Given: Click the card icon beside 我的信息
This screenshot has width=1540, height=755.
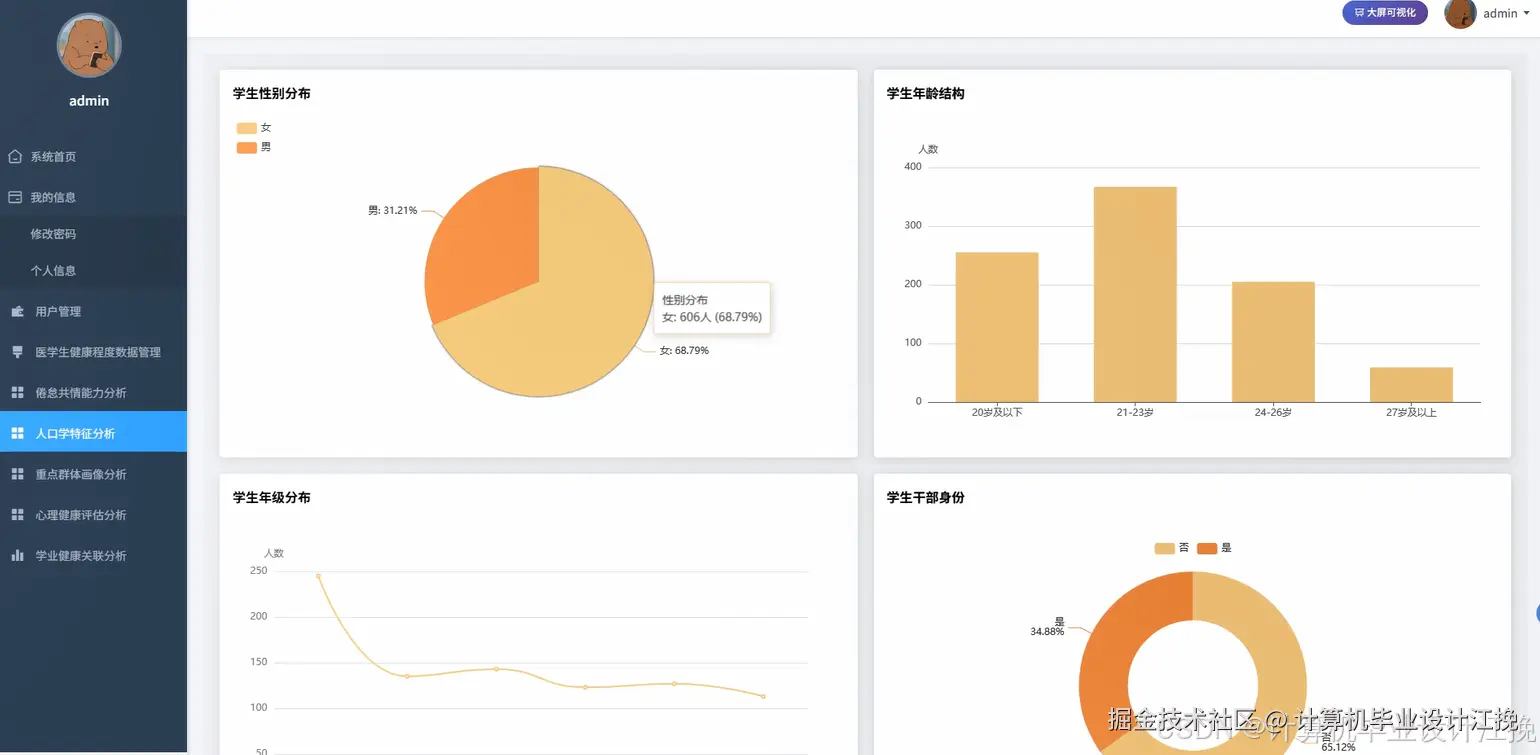Looking at the screenshot, I should [x=15, y=198].
